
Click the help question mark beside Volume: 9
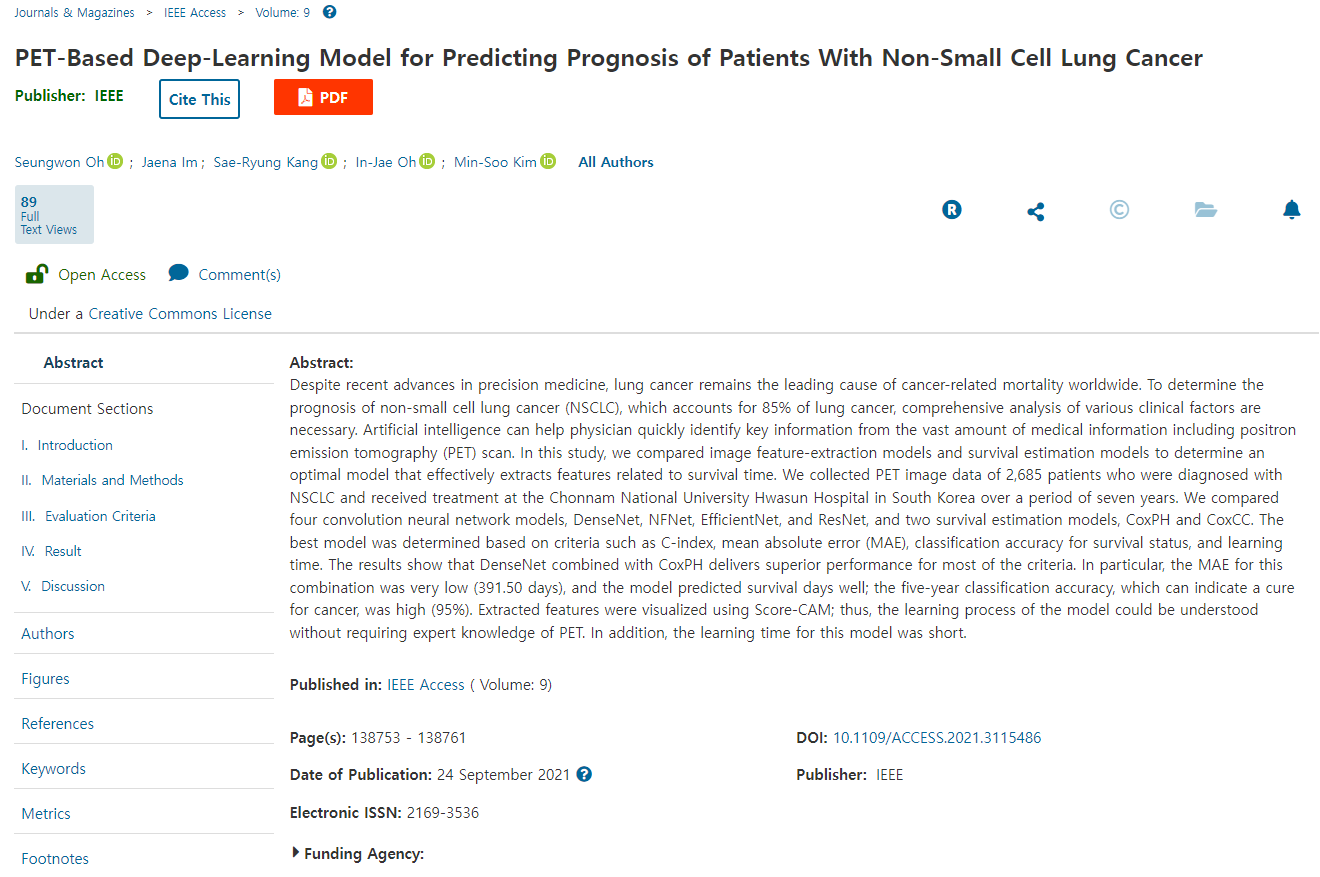[x=330, y=12]
